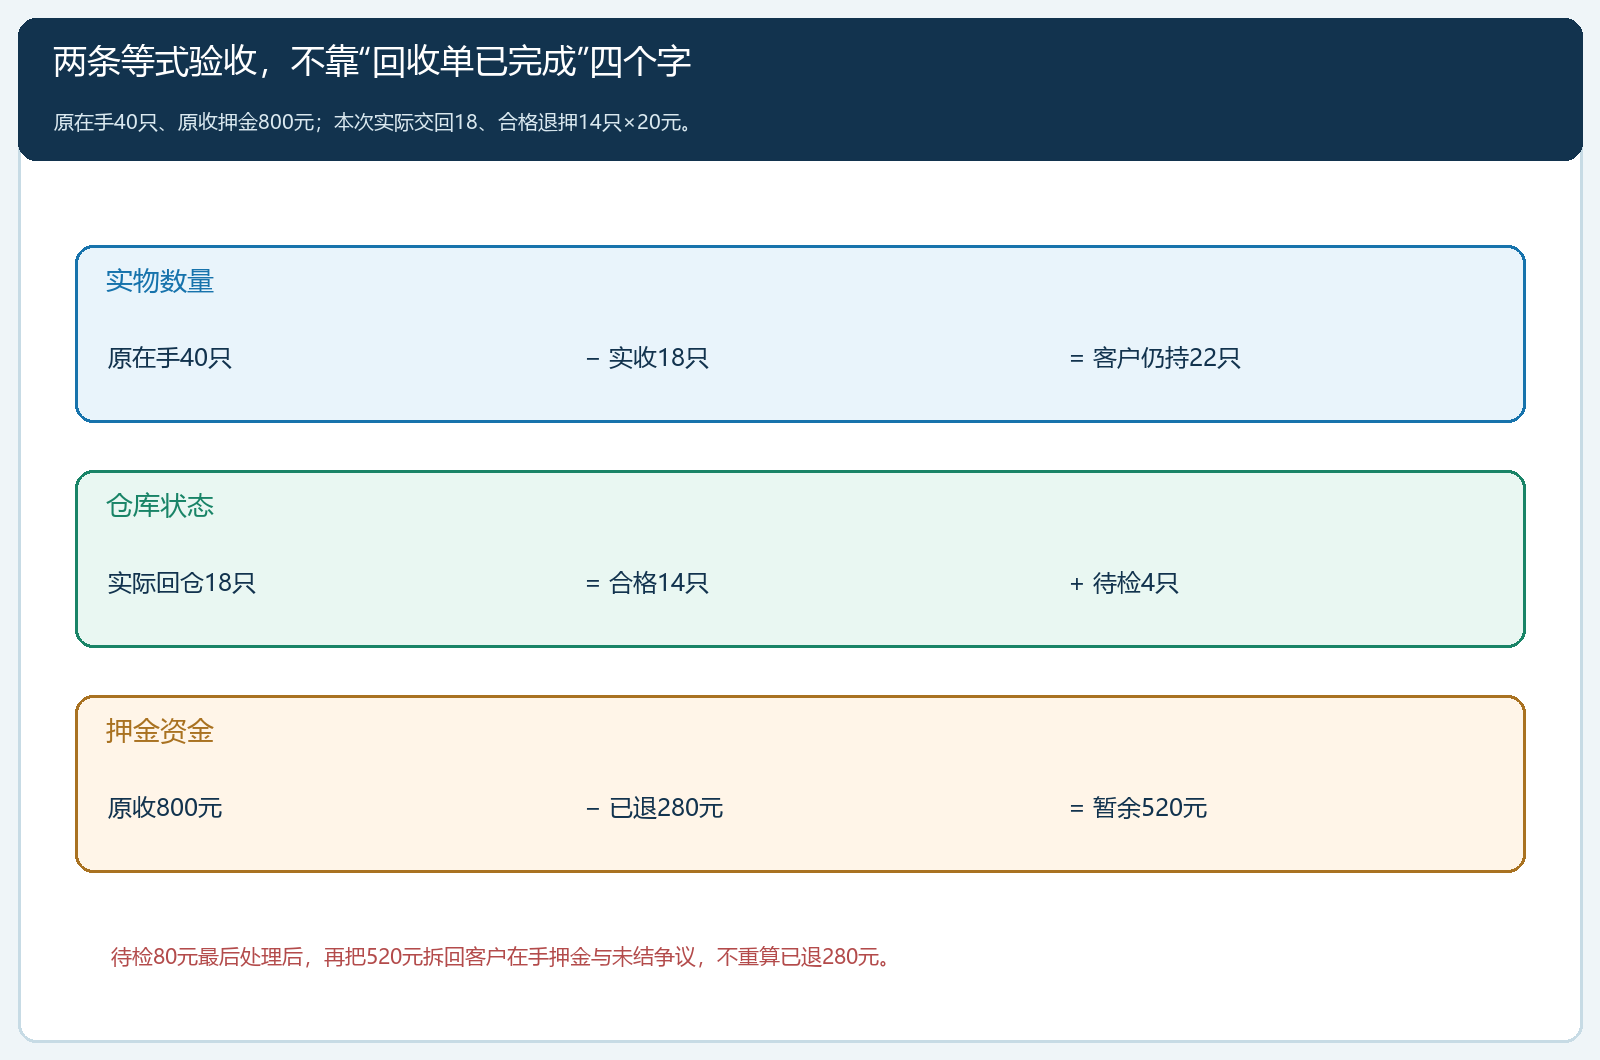Select the "= 客户仍持22只" result
Screen dimensions: 1600x1060
pos(1155,358)
